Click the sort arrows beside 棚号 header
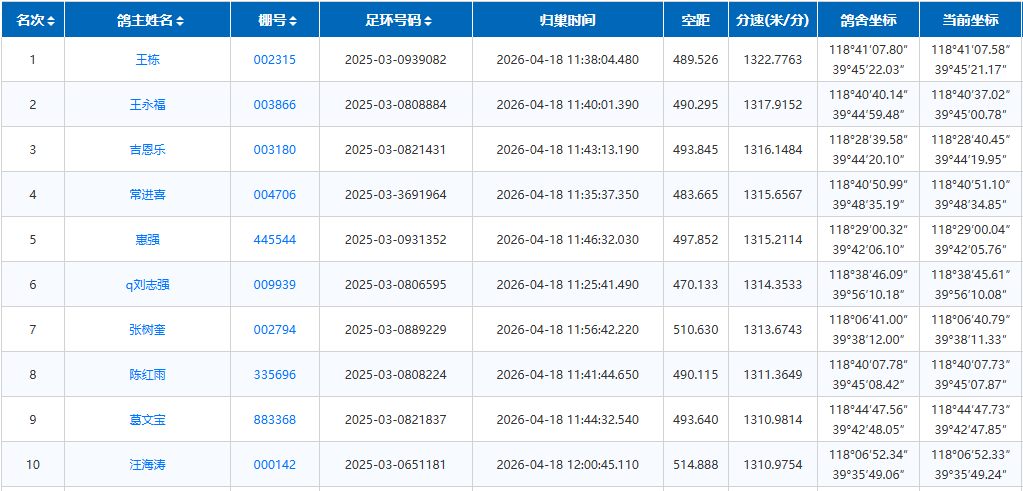The image size is (1023, 491). click(x=292, y=21)
